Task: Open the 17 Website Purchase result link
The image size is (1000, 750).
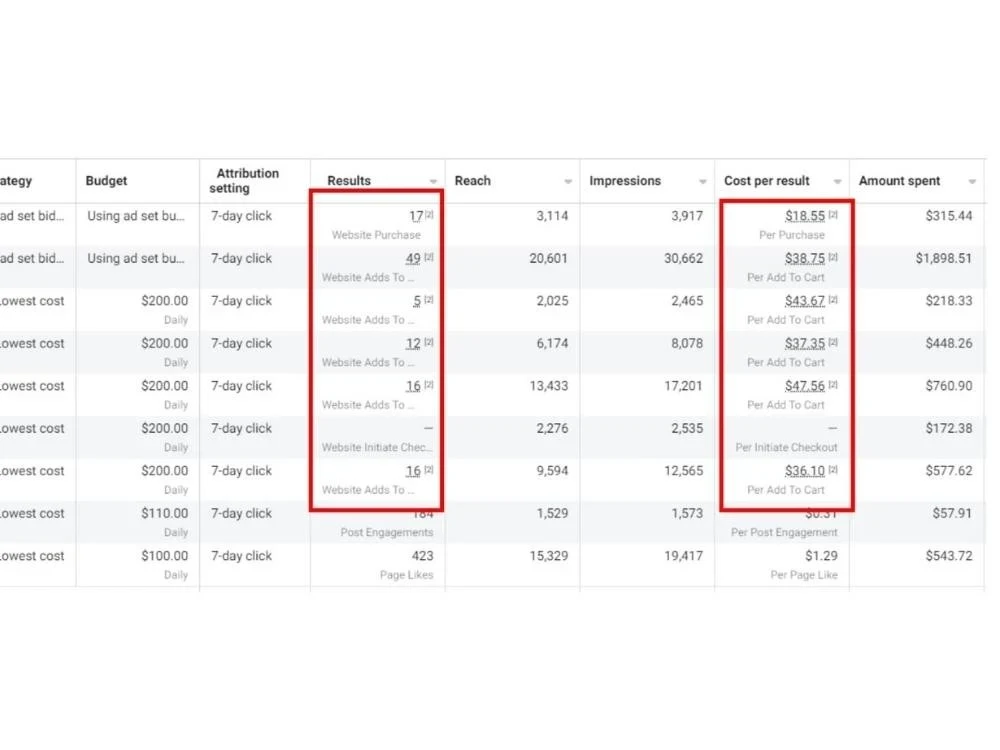Action: (416, 216)
